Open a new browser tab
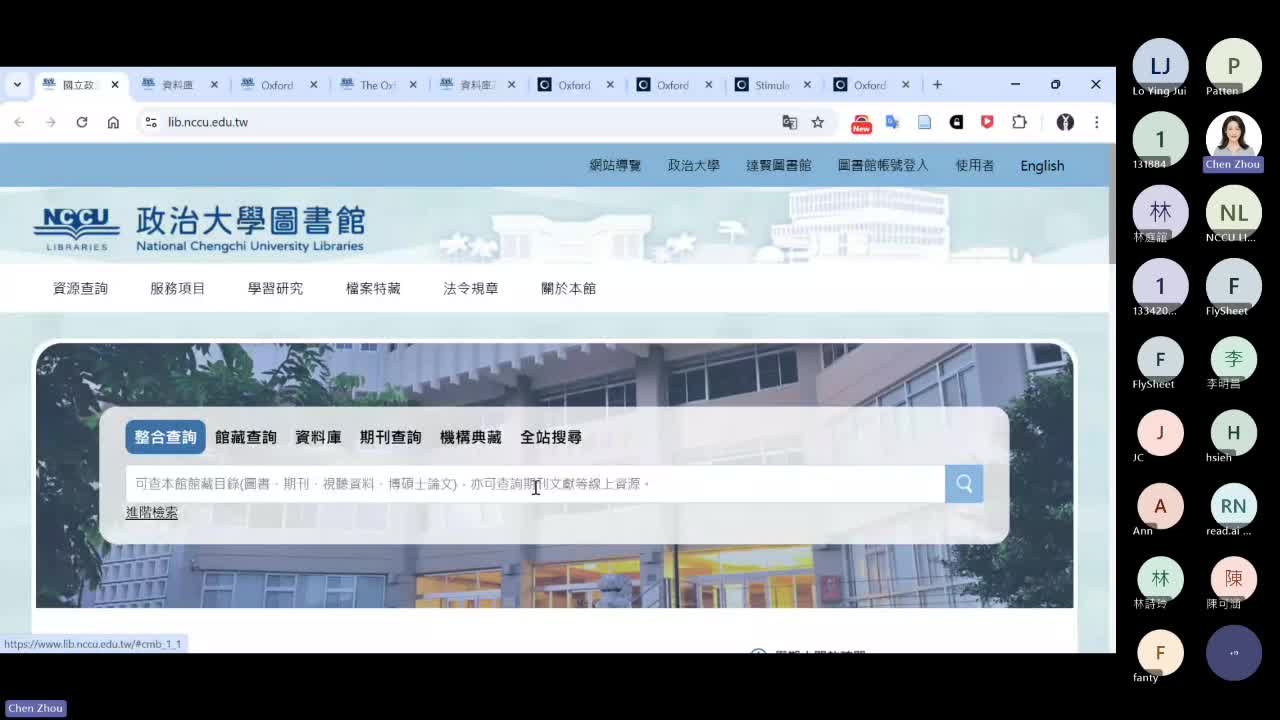Screen dimensions: 1280x720 point(937,85)
